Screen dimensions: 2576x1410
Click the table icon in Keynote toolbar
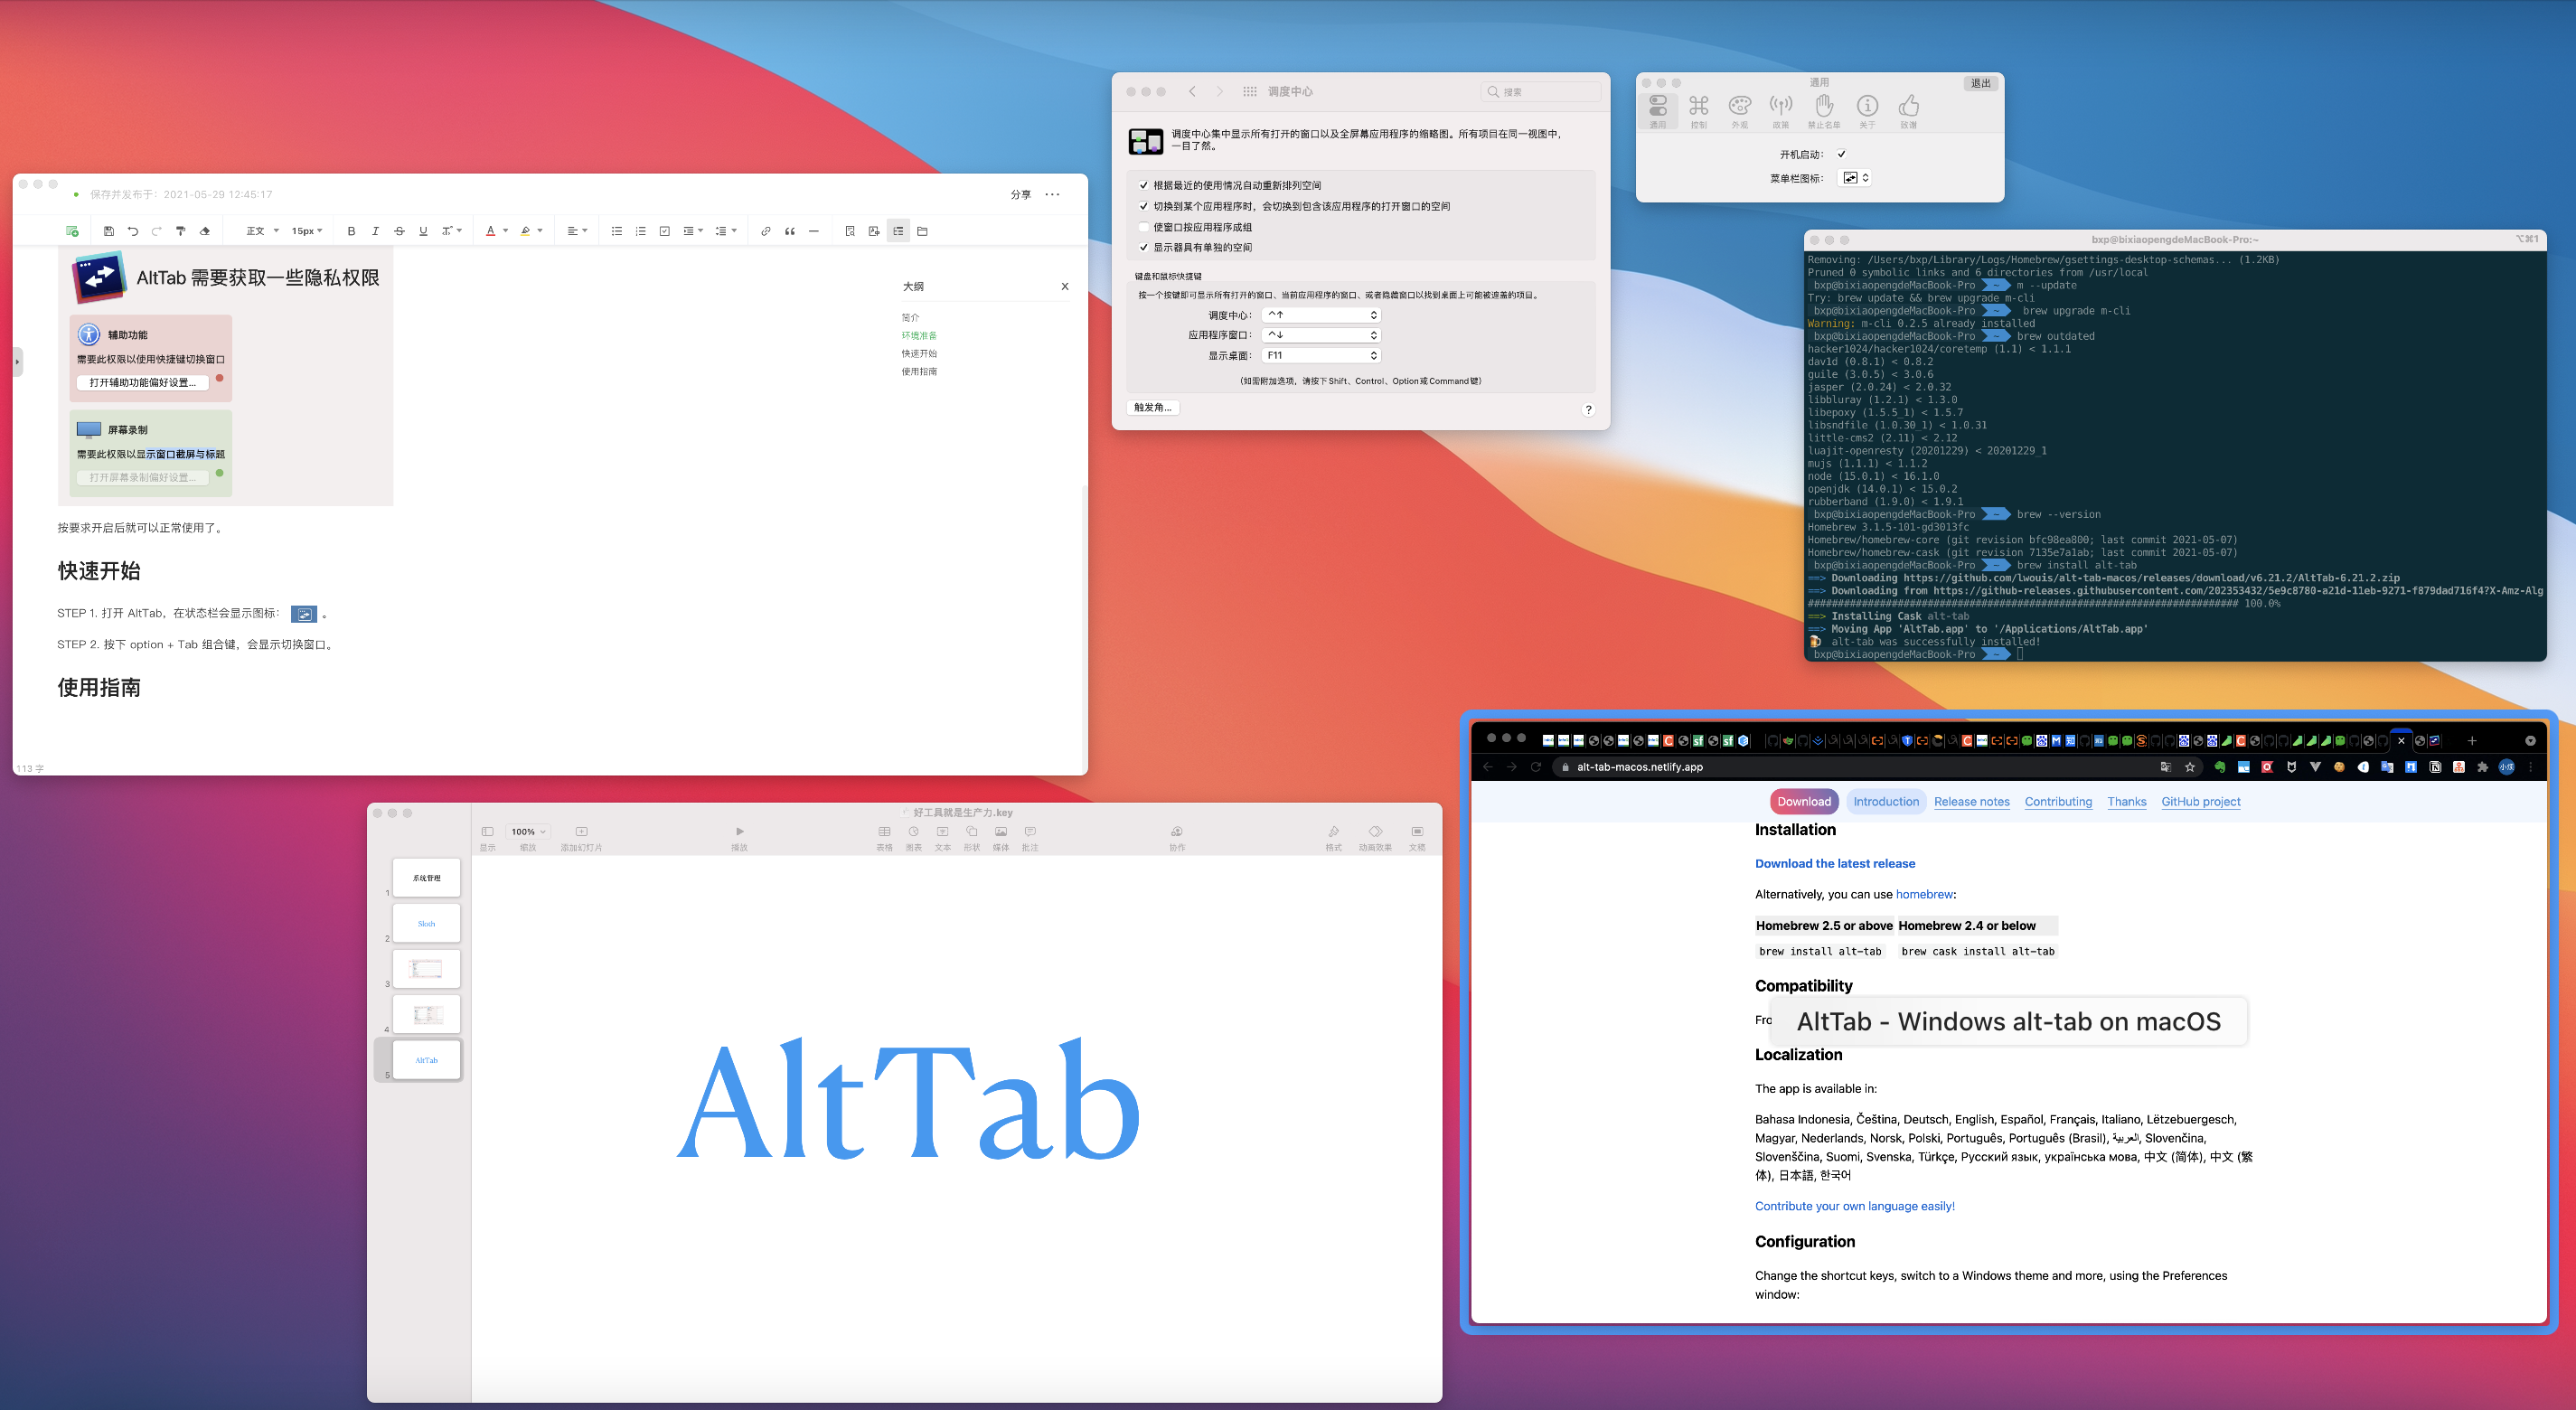884,832
